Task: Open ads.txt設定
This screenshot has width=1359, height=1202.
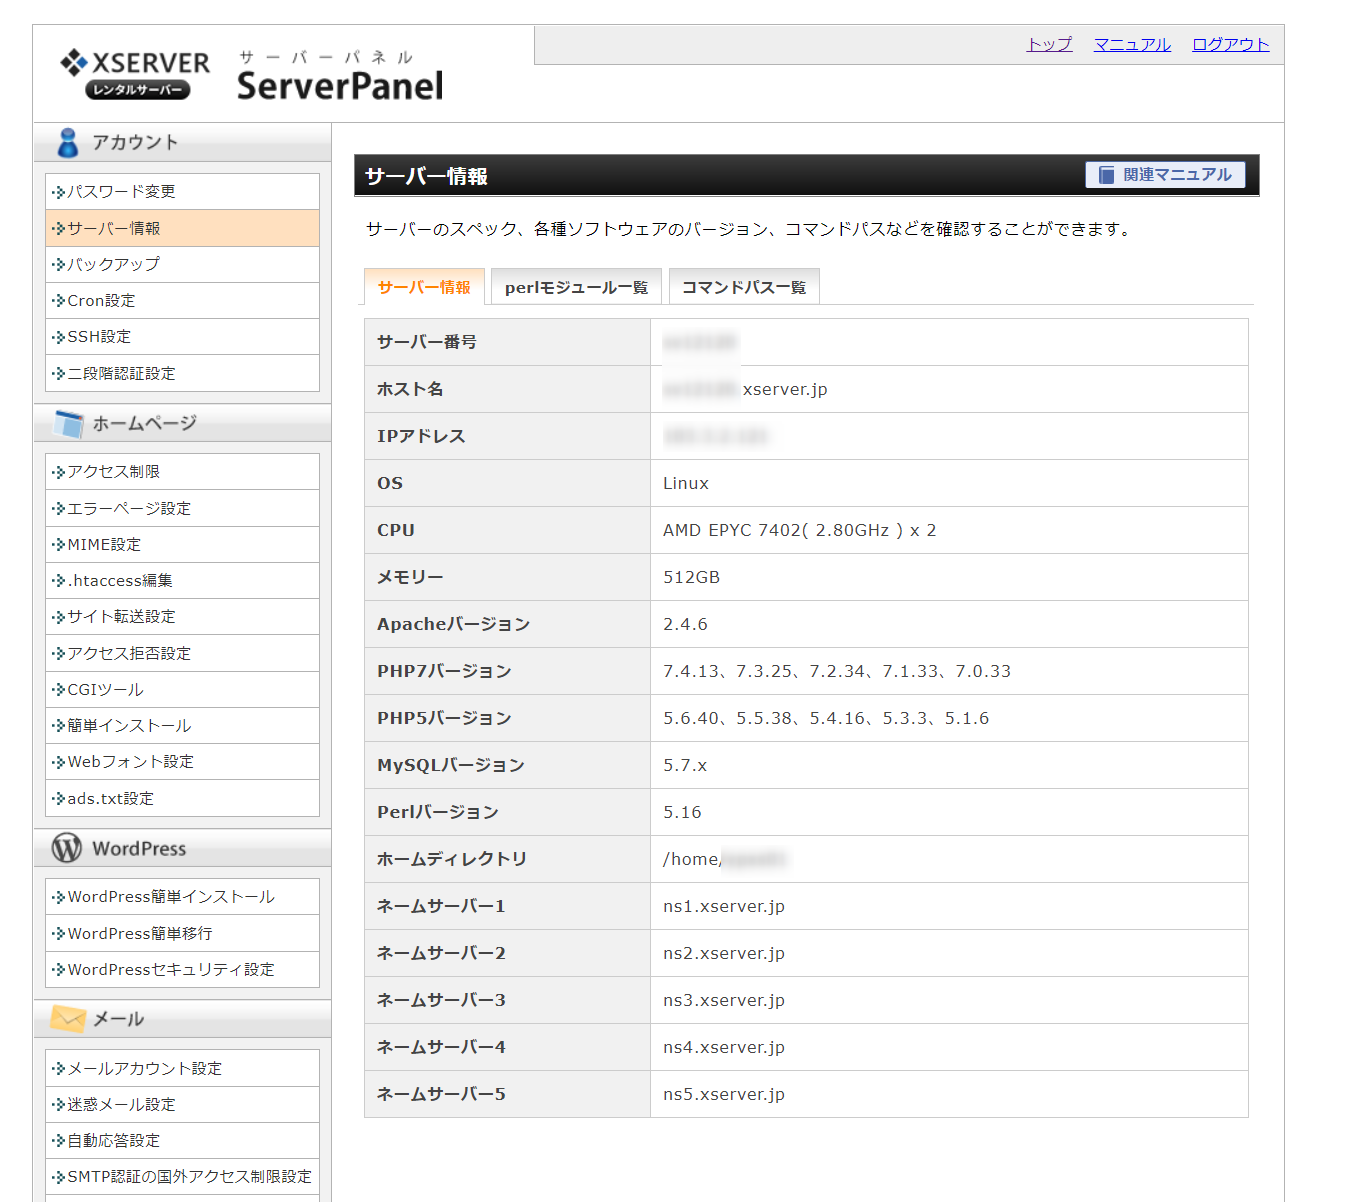Action: coord(183,798)
